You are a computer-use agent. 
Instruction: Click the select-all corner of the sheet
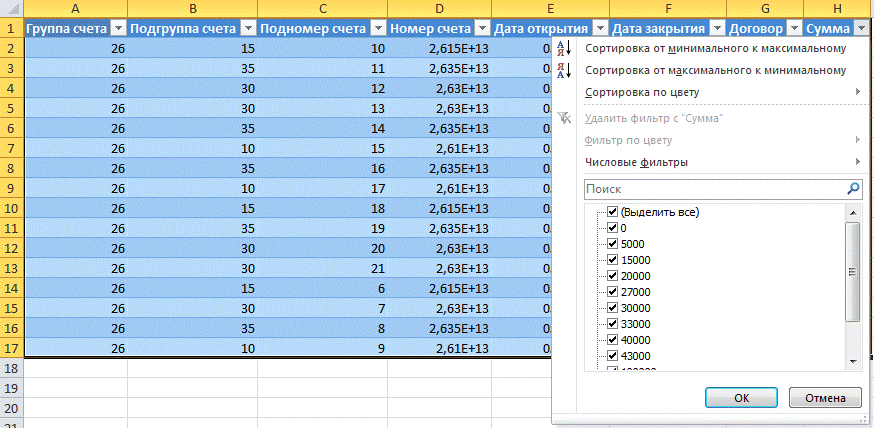coord(11,8)
